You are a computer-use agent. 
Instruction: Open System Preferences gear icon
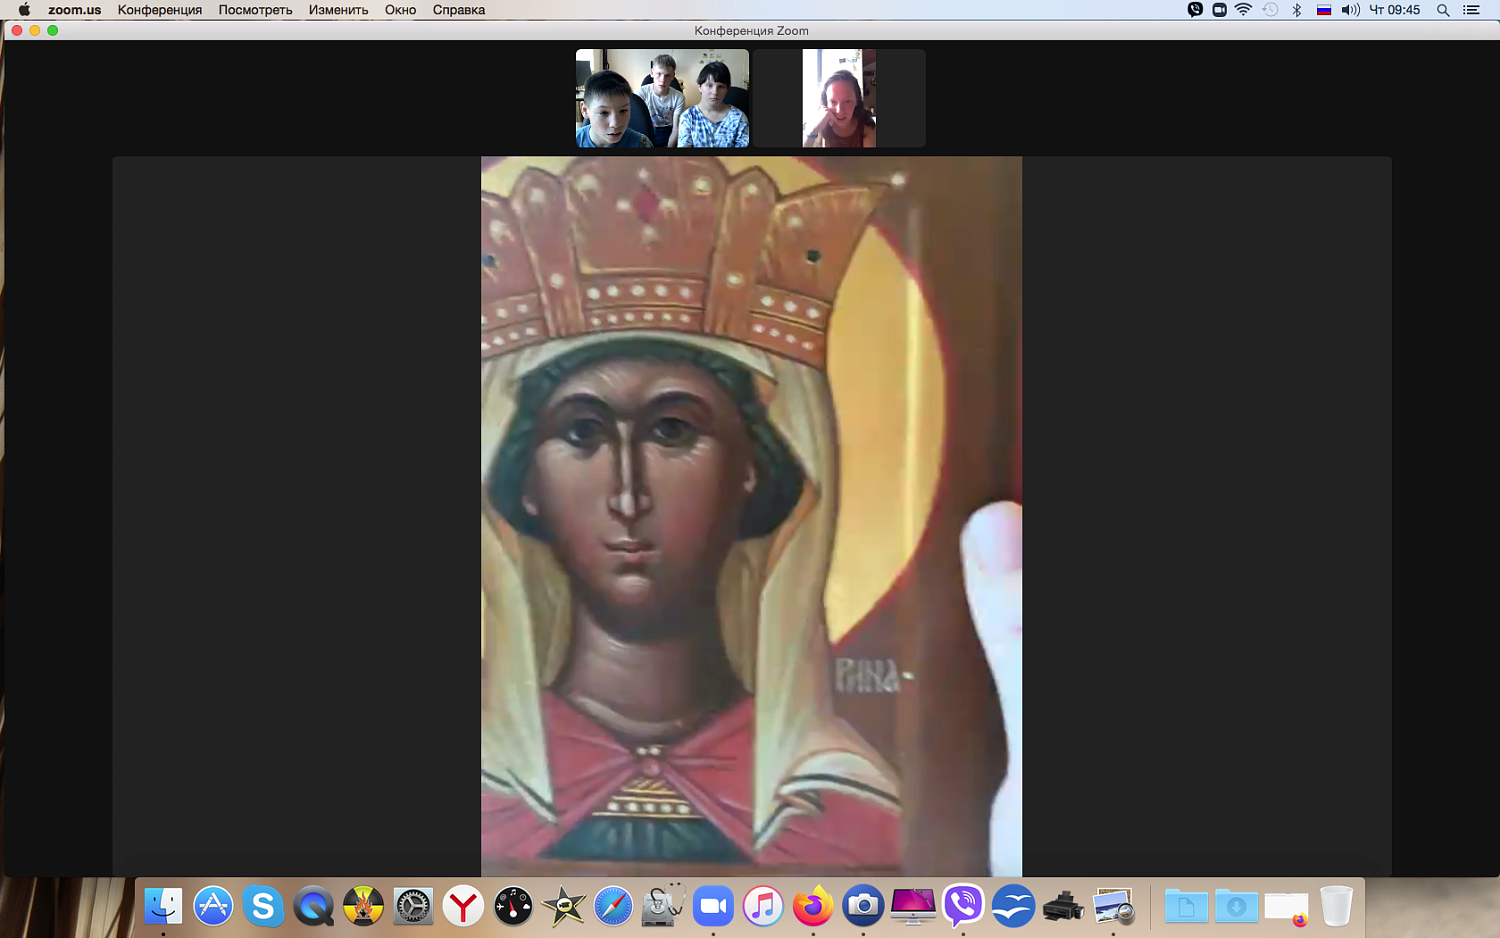413,906
